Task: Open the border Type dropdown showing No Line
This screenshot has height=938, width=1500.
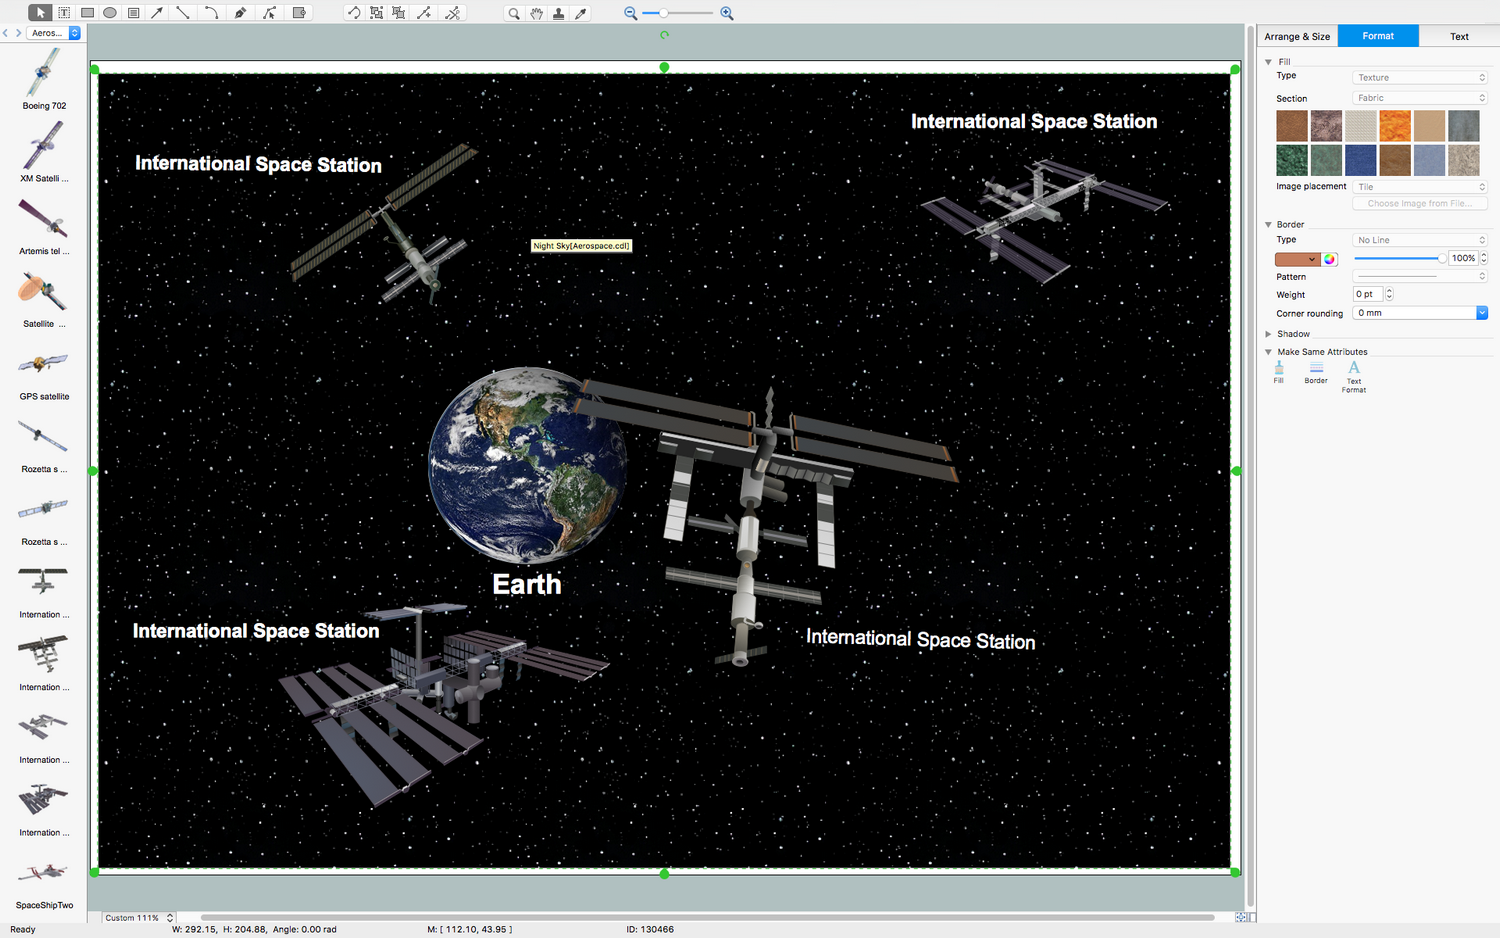Action: (x=1420, y=240)
